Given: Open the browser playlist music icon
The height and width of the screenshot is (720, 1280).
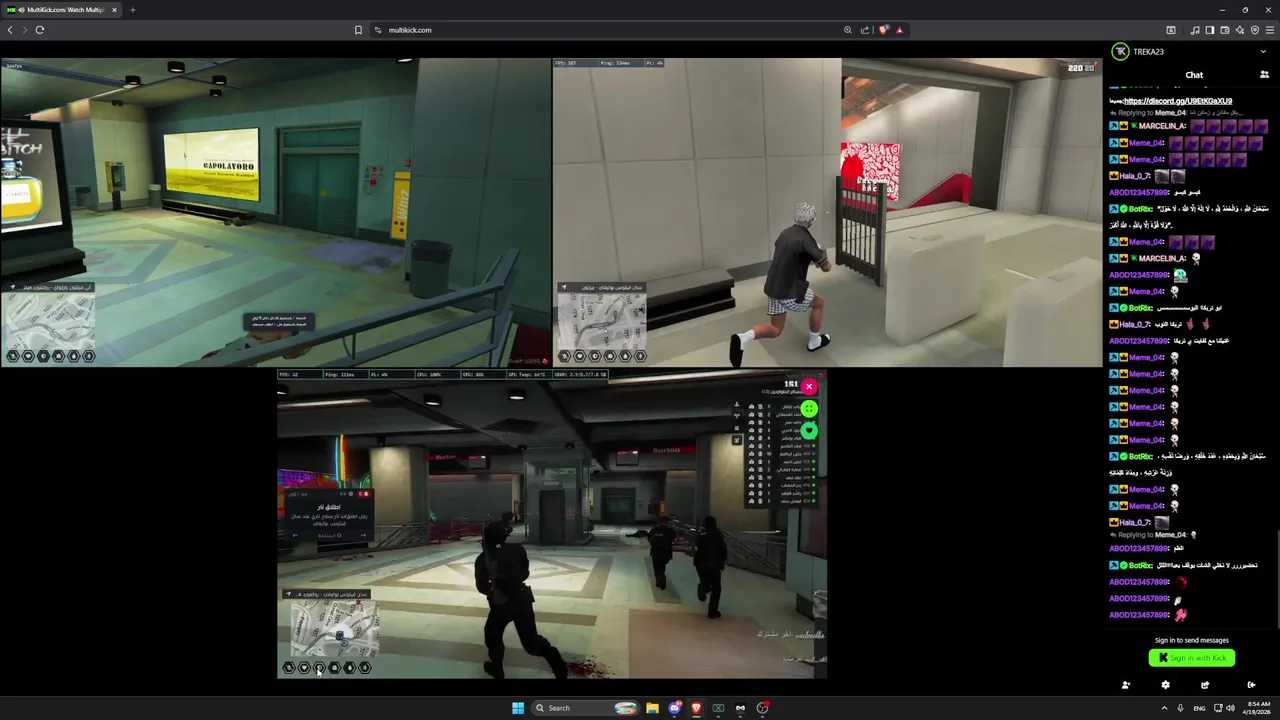Looking at the screenshot, I should [x=1195, y=30].
